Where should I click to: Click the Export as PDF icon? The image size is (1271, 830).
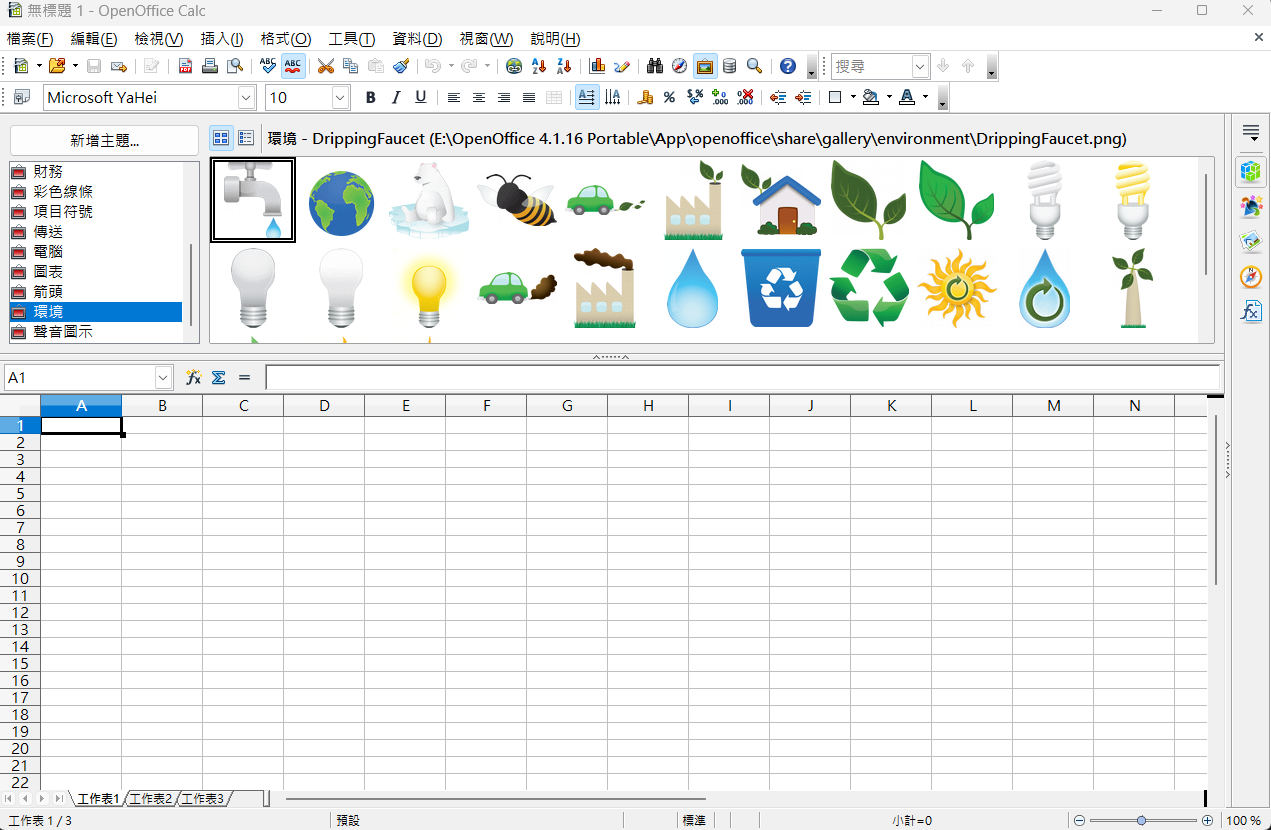186,67
